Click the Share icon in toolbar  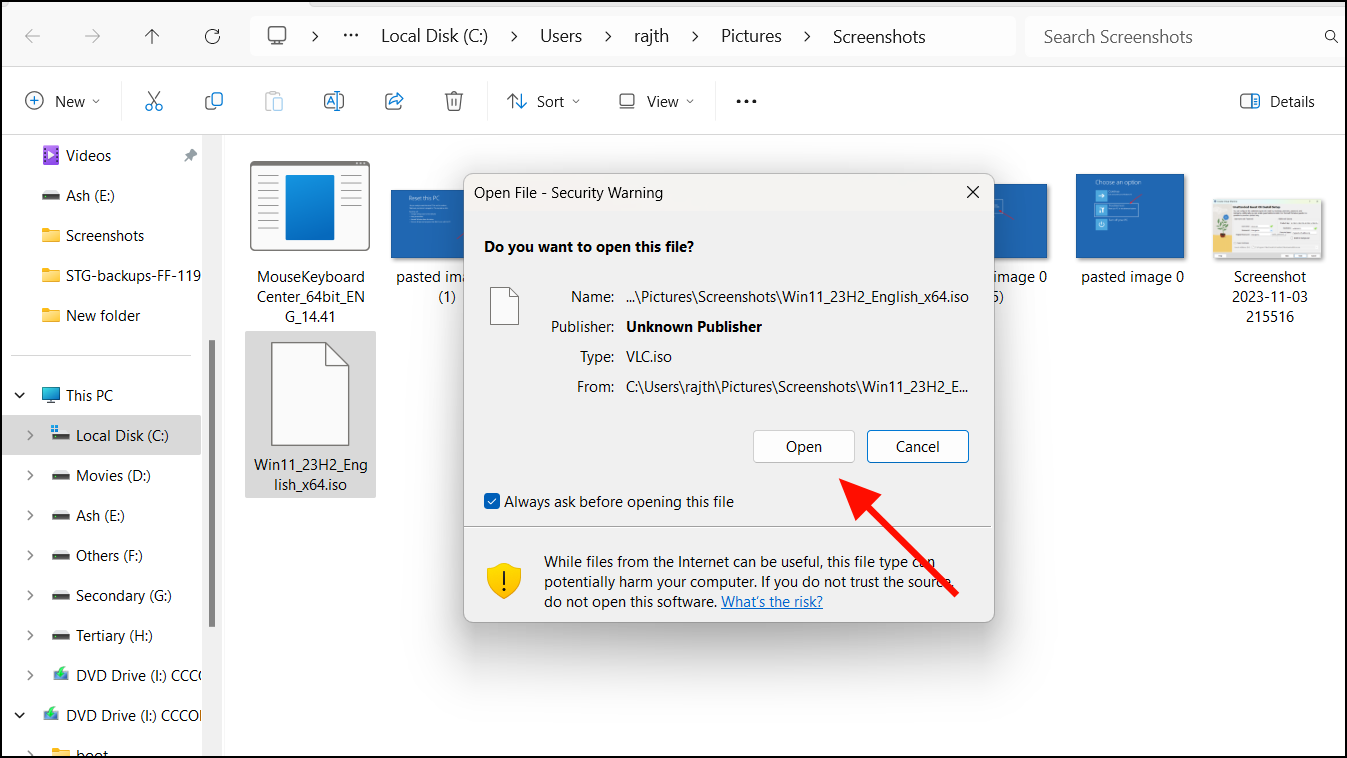click(x=394, y=101)
